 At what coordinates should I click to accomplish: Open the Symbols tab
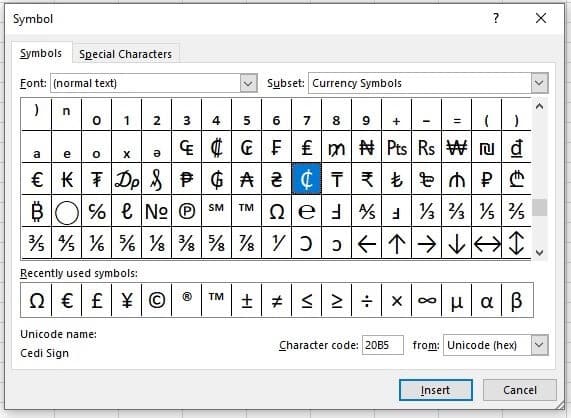41,53
